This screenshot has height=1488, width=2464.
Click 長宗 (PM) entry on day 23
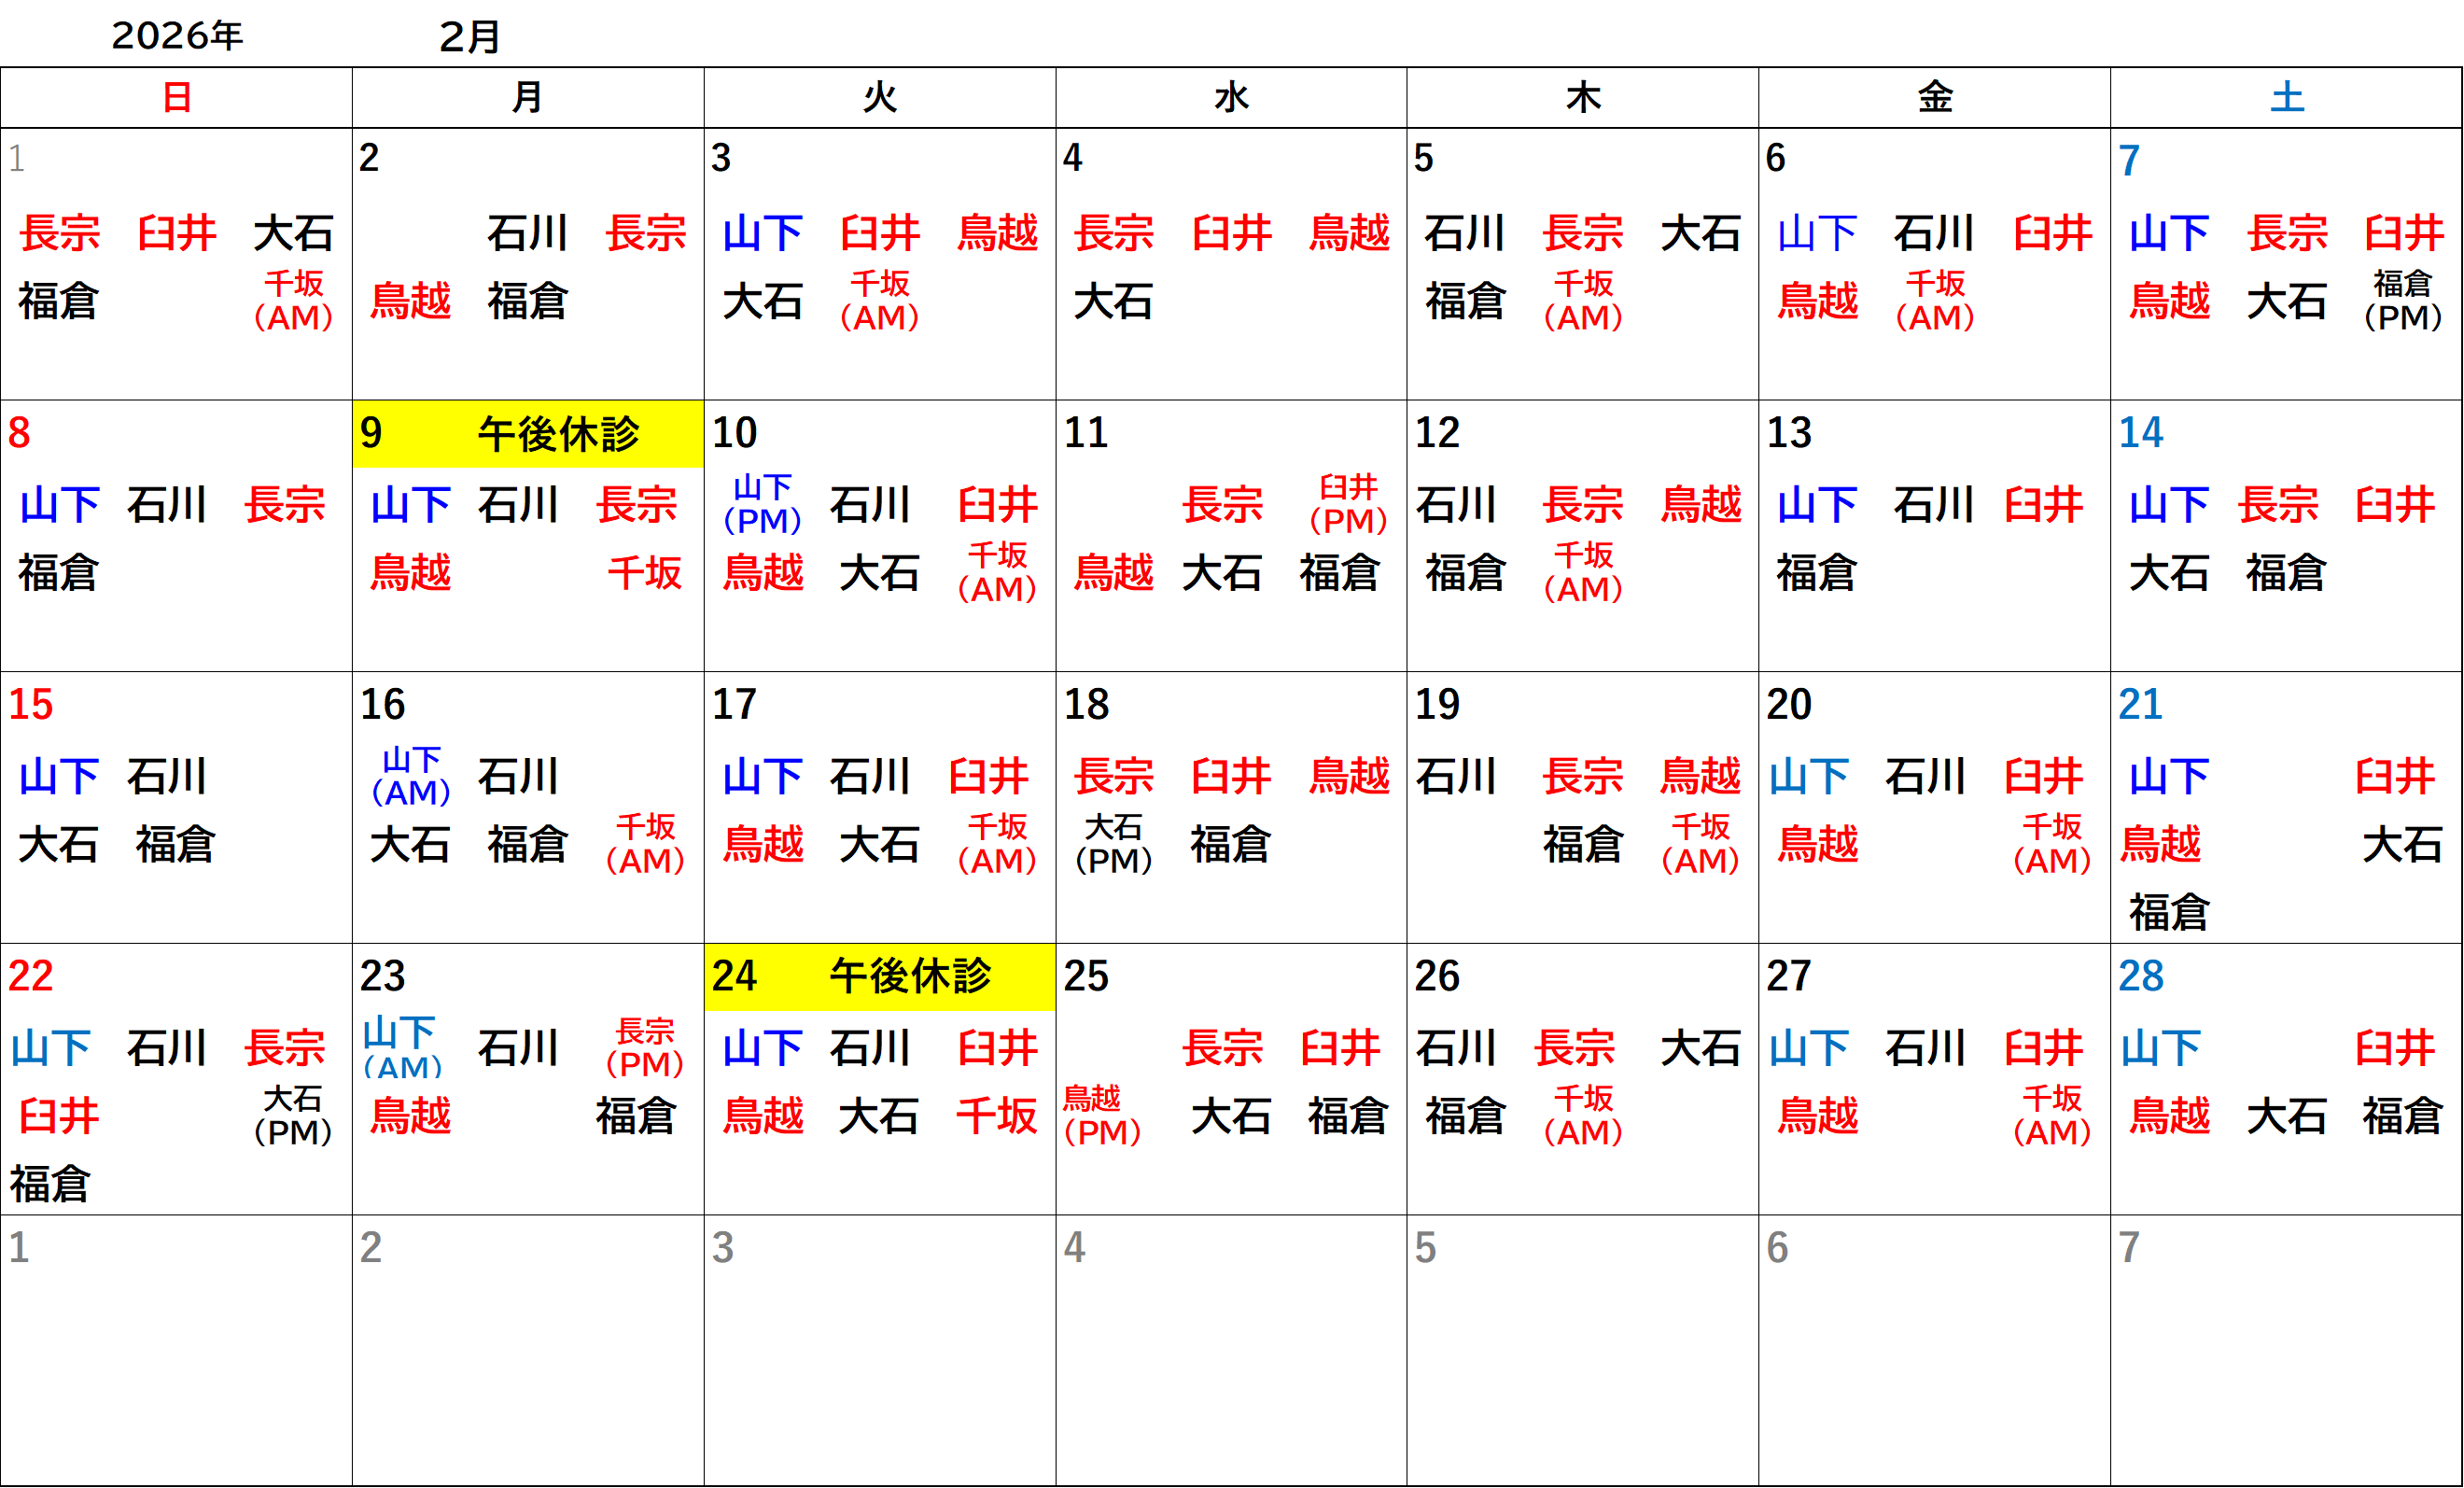[x=645, y=1047]
